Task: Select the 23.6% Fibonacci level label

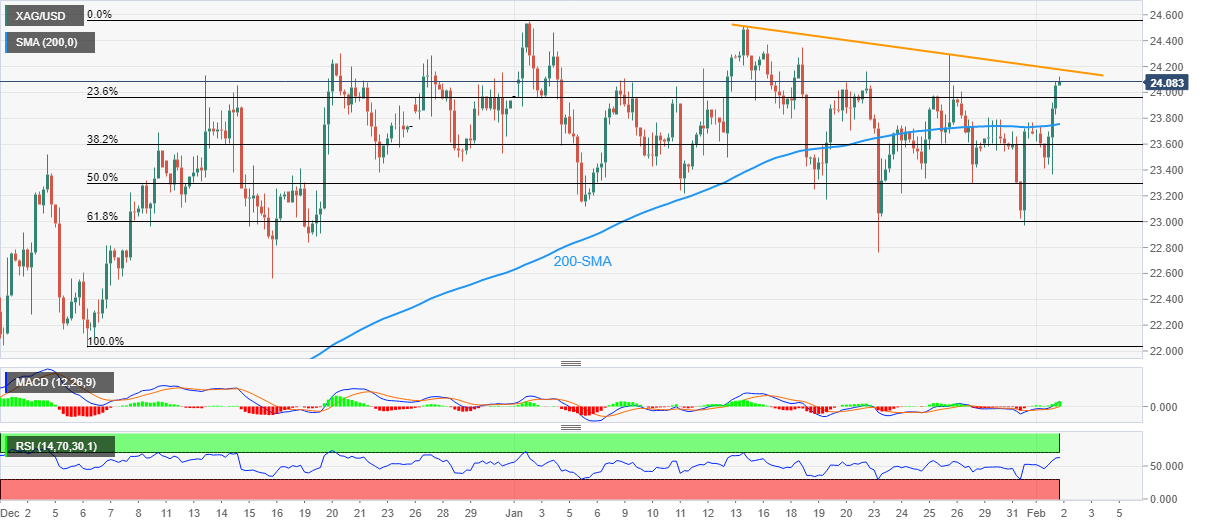Action: [104, 91]
